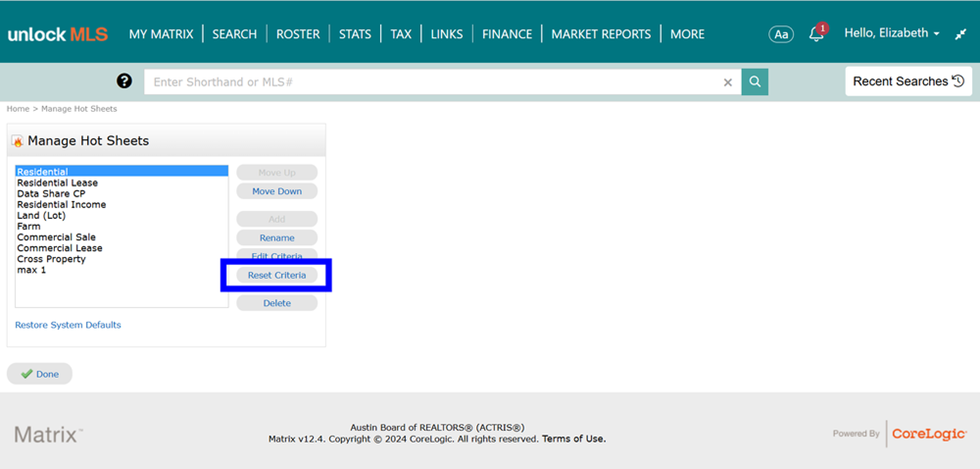Screen dimensions: 980x469
Task: Open the Terms of Use link
Action: click(x=574, y=439)
